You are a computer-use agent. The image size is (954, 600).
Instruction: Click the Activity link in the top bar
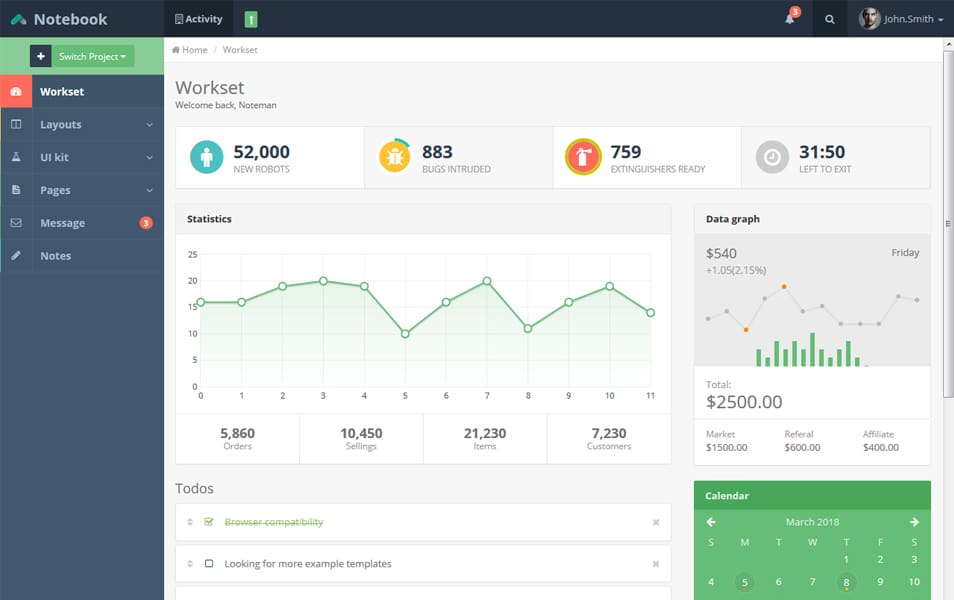[x=199, y=18]
